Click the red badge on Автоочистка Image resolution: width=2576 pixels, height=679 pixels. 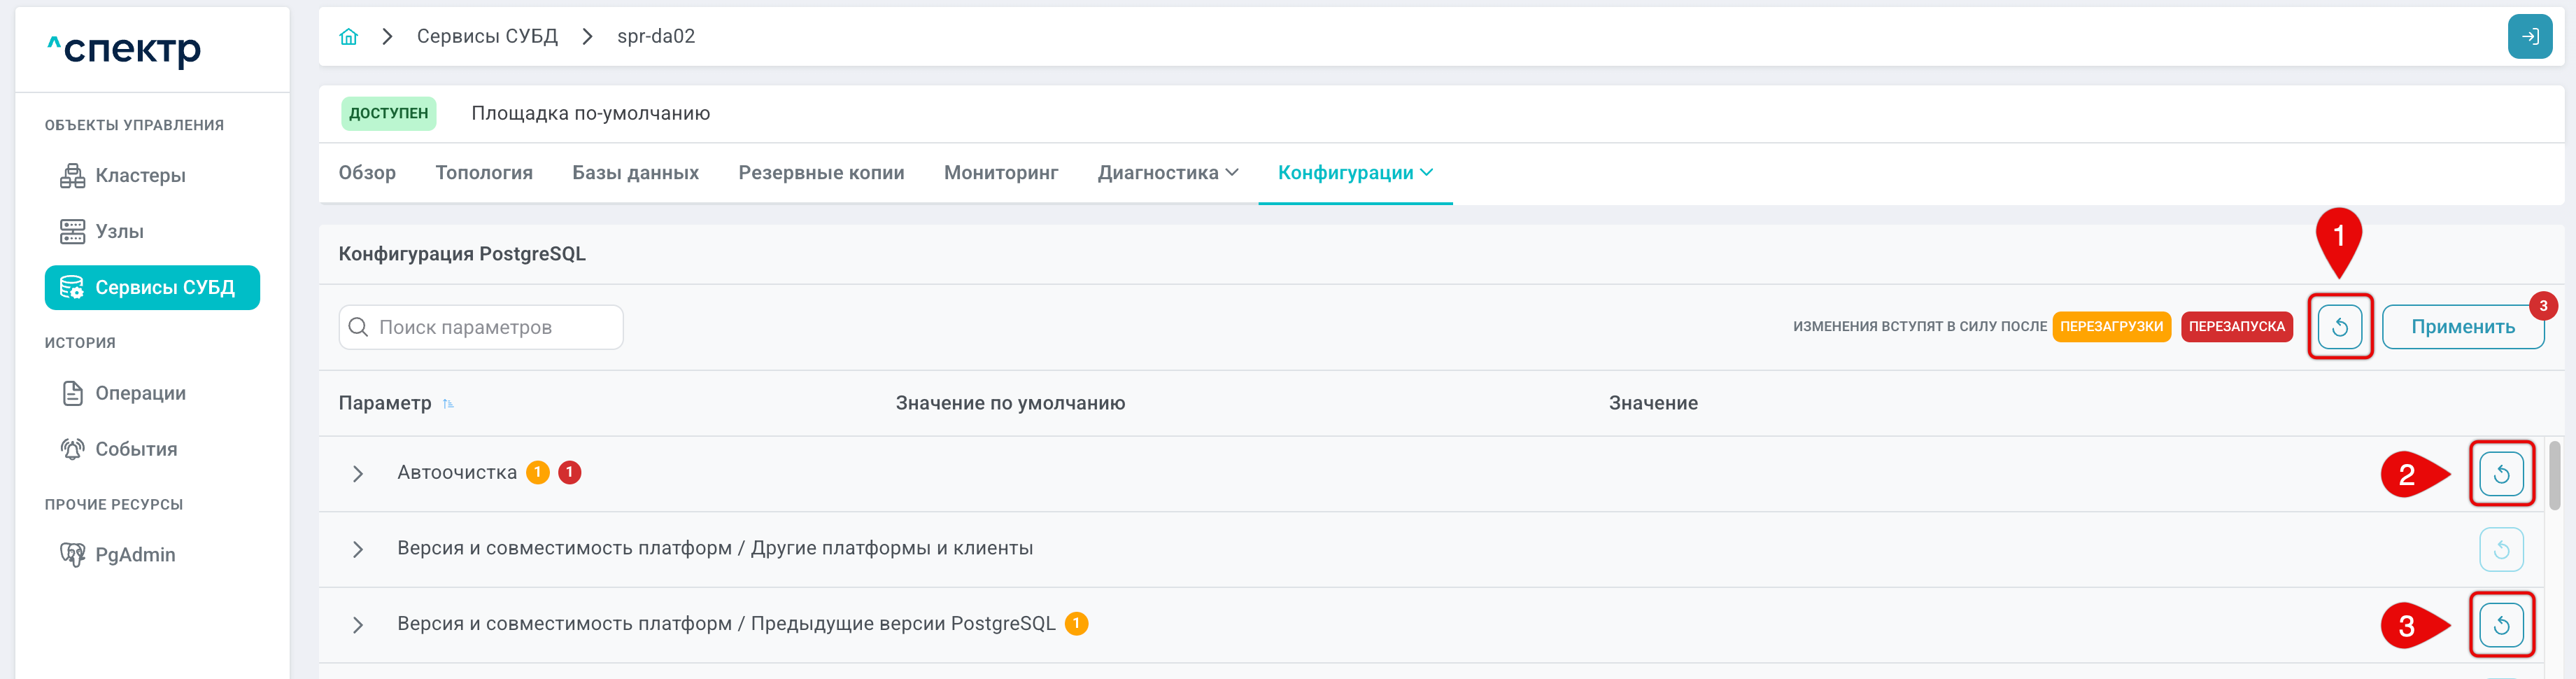[x=570, y=473]
